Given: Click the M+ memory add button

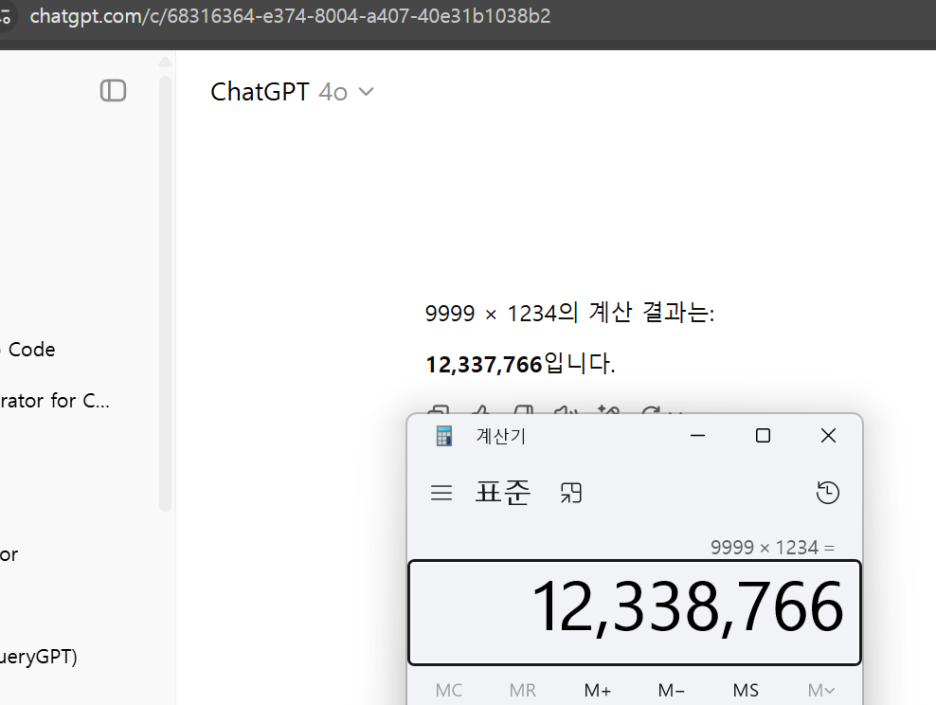Looking at the screenshot, I should click(x=598, y=691).
